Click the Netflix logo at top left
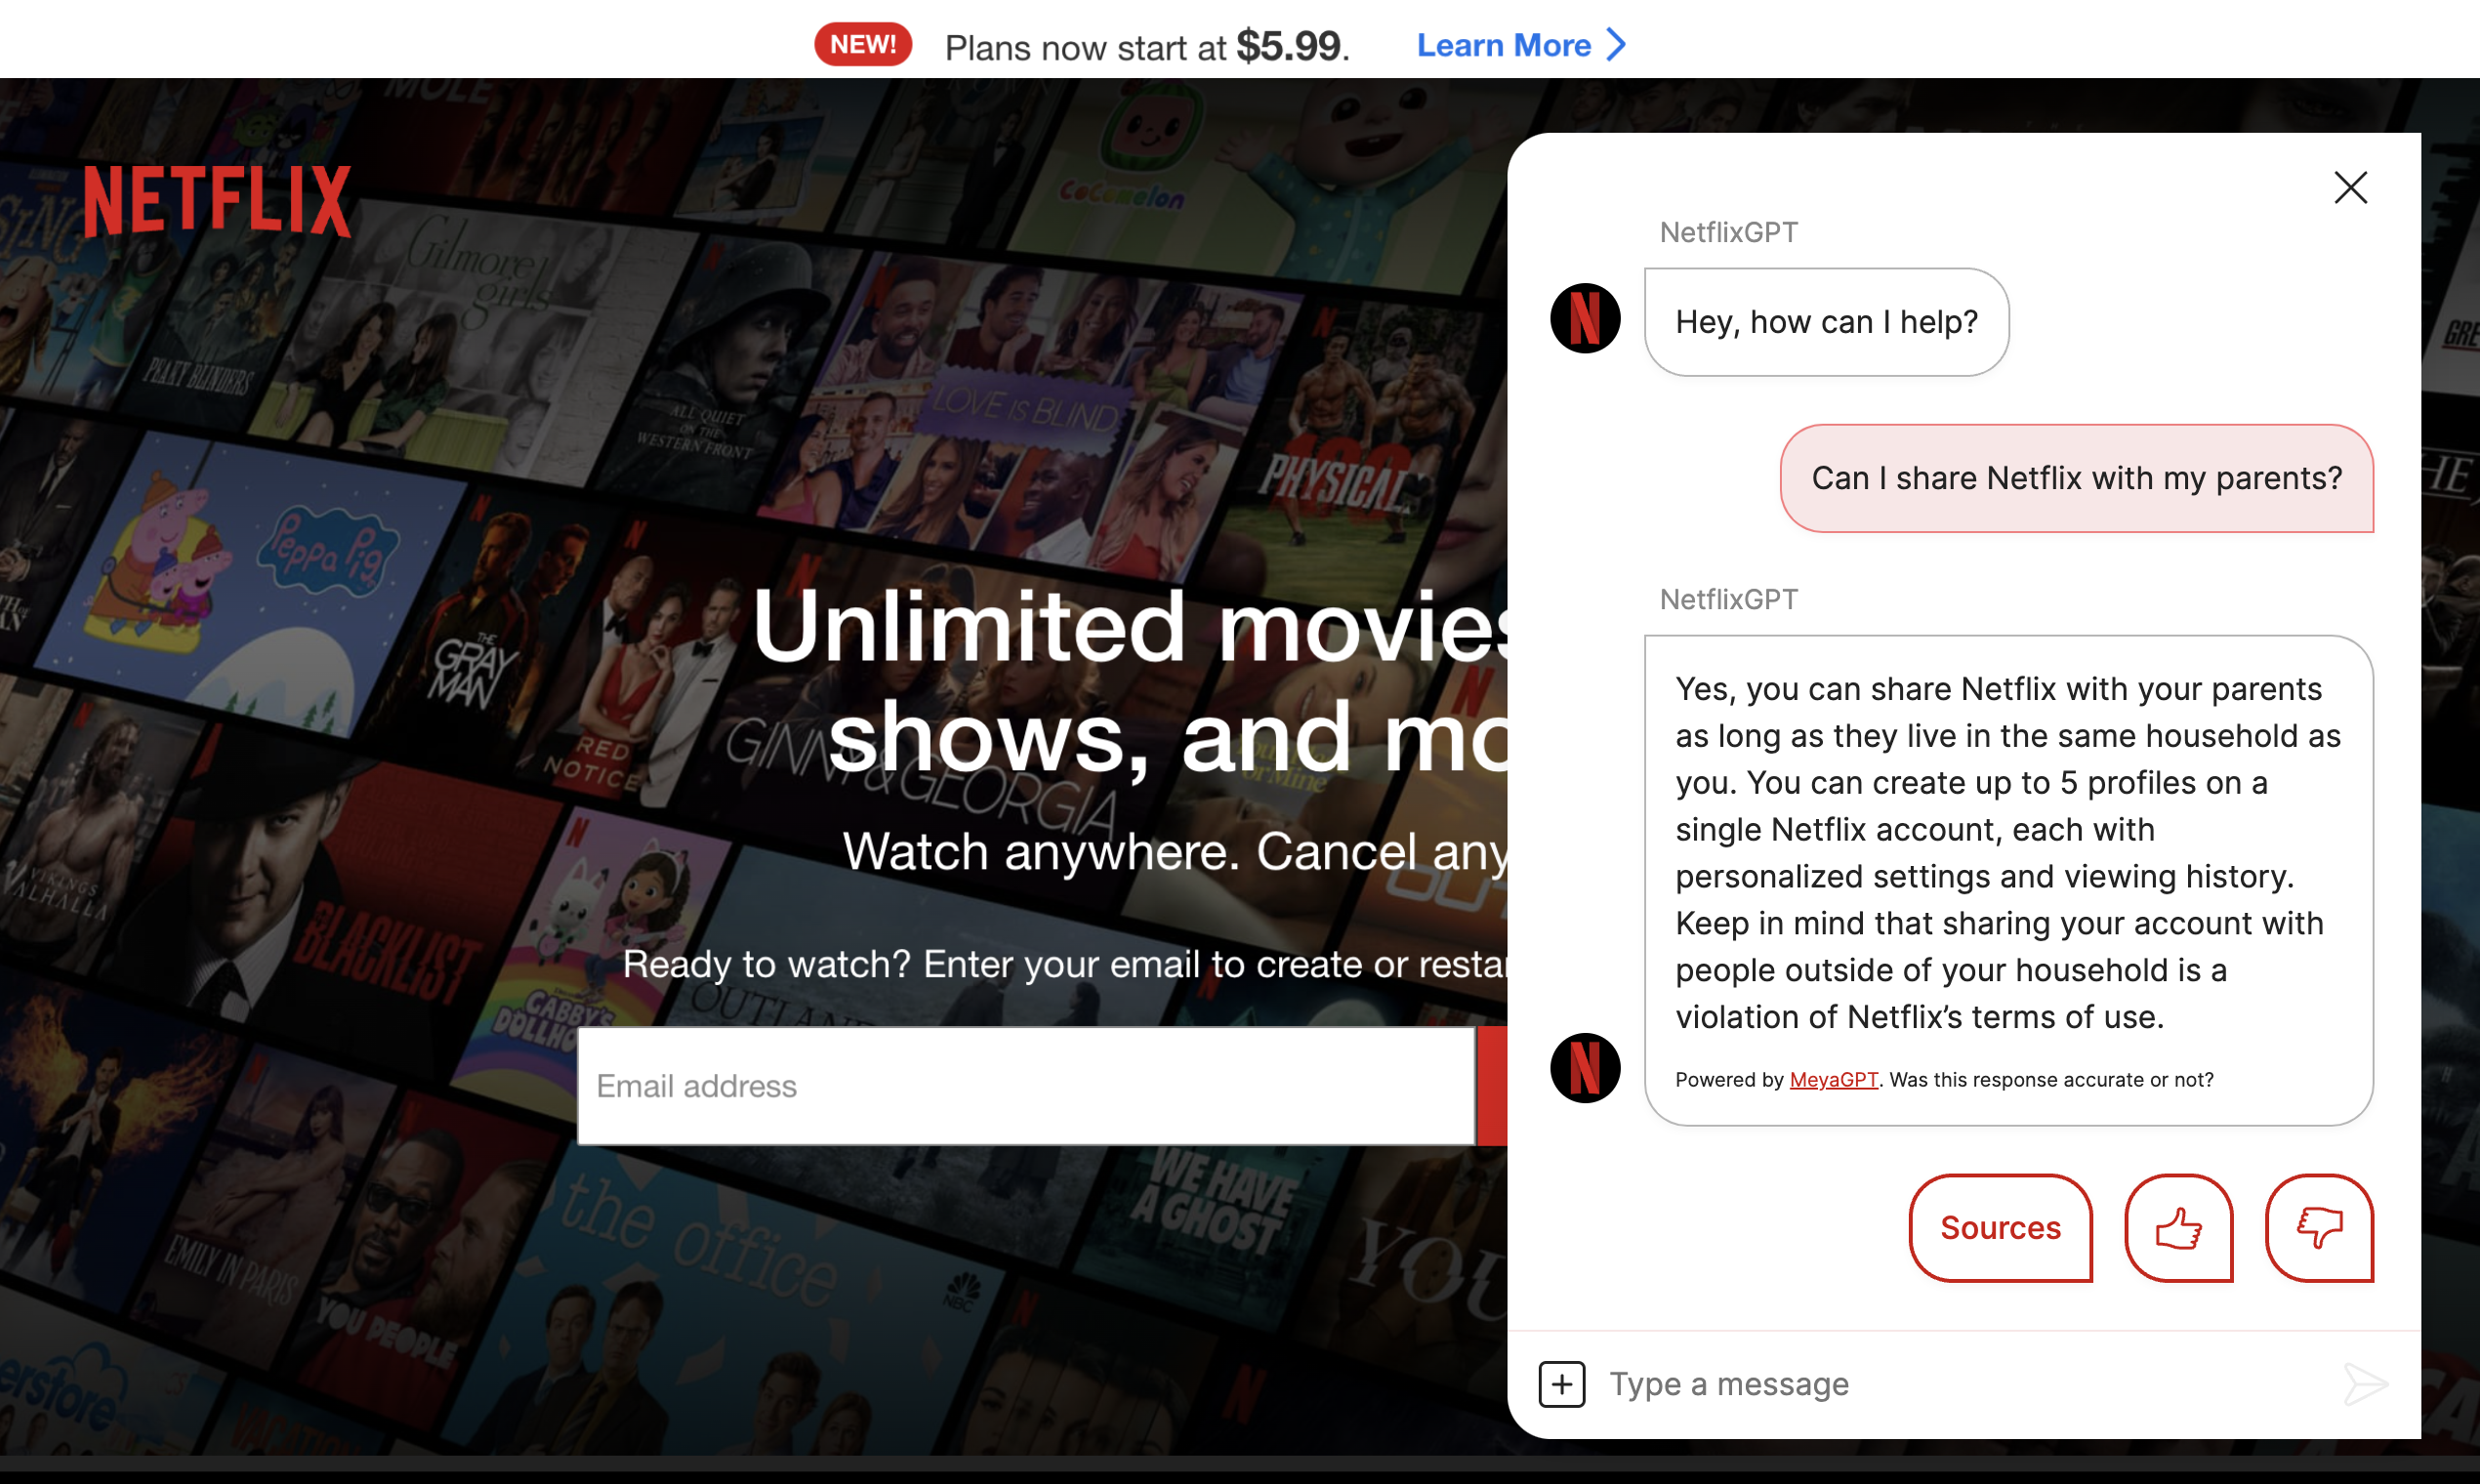Image resolution: width=2480 pixels, height=1484 pixels. pyautogui.click(x=217, y=201)
